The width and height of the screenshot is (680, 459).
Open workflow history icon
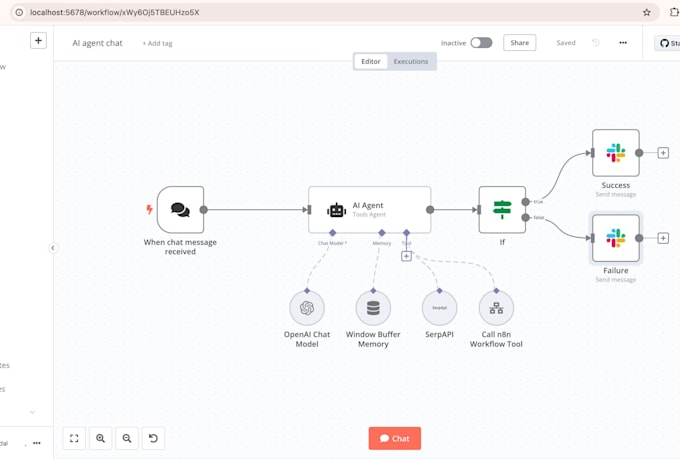(596, 43)
